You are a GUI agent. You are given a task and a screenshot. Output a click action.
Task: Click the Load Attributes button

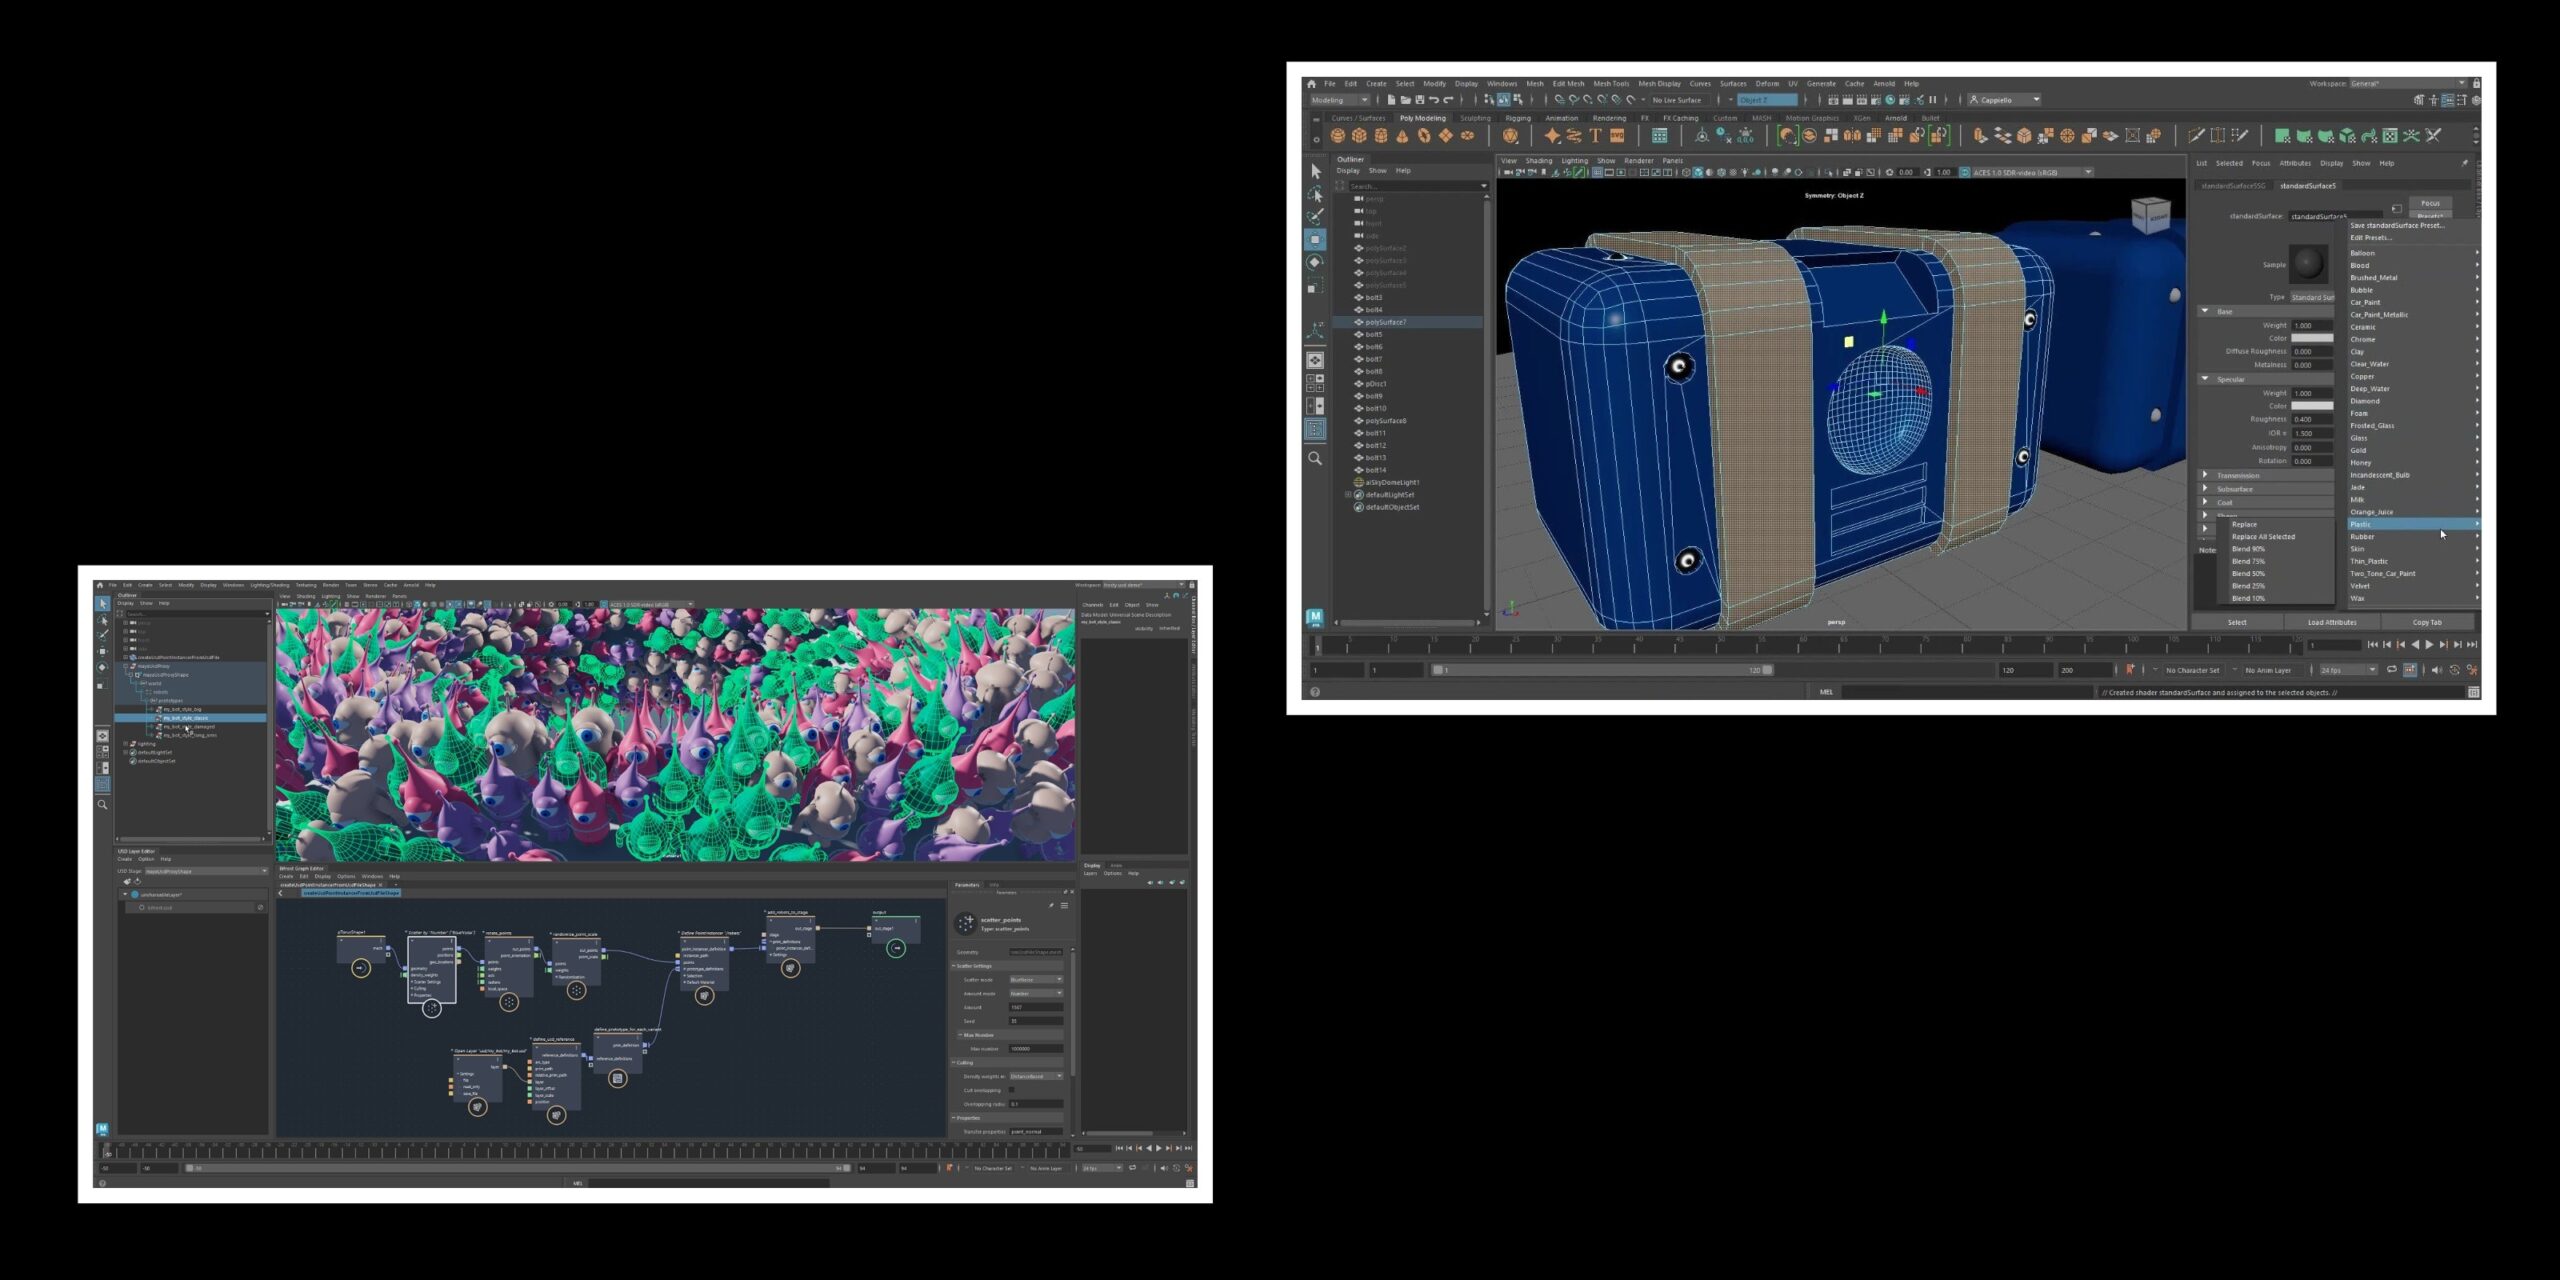pyautogui.click(x=2331, y=622)
